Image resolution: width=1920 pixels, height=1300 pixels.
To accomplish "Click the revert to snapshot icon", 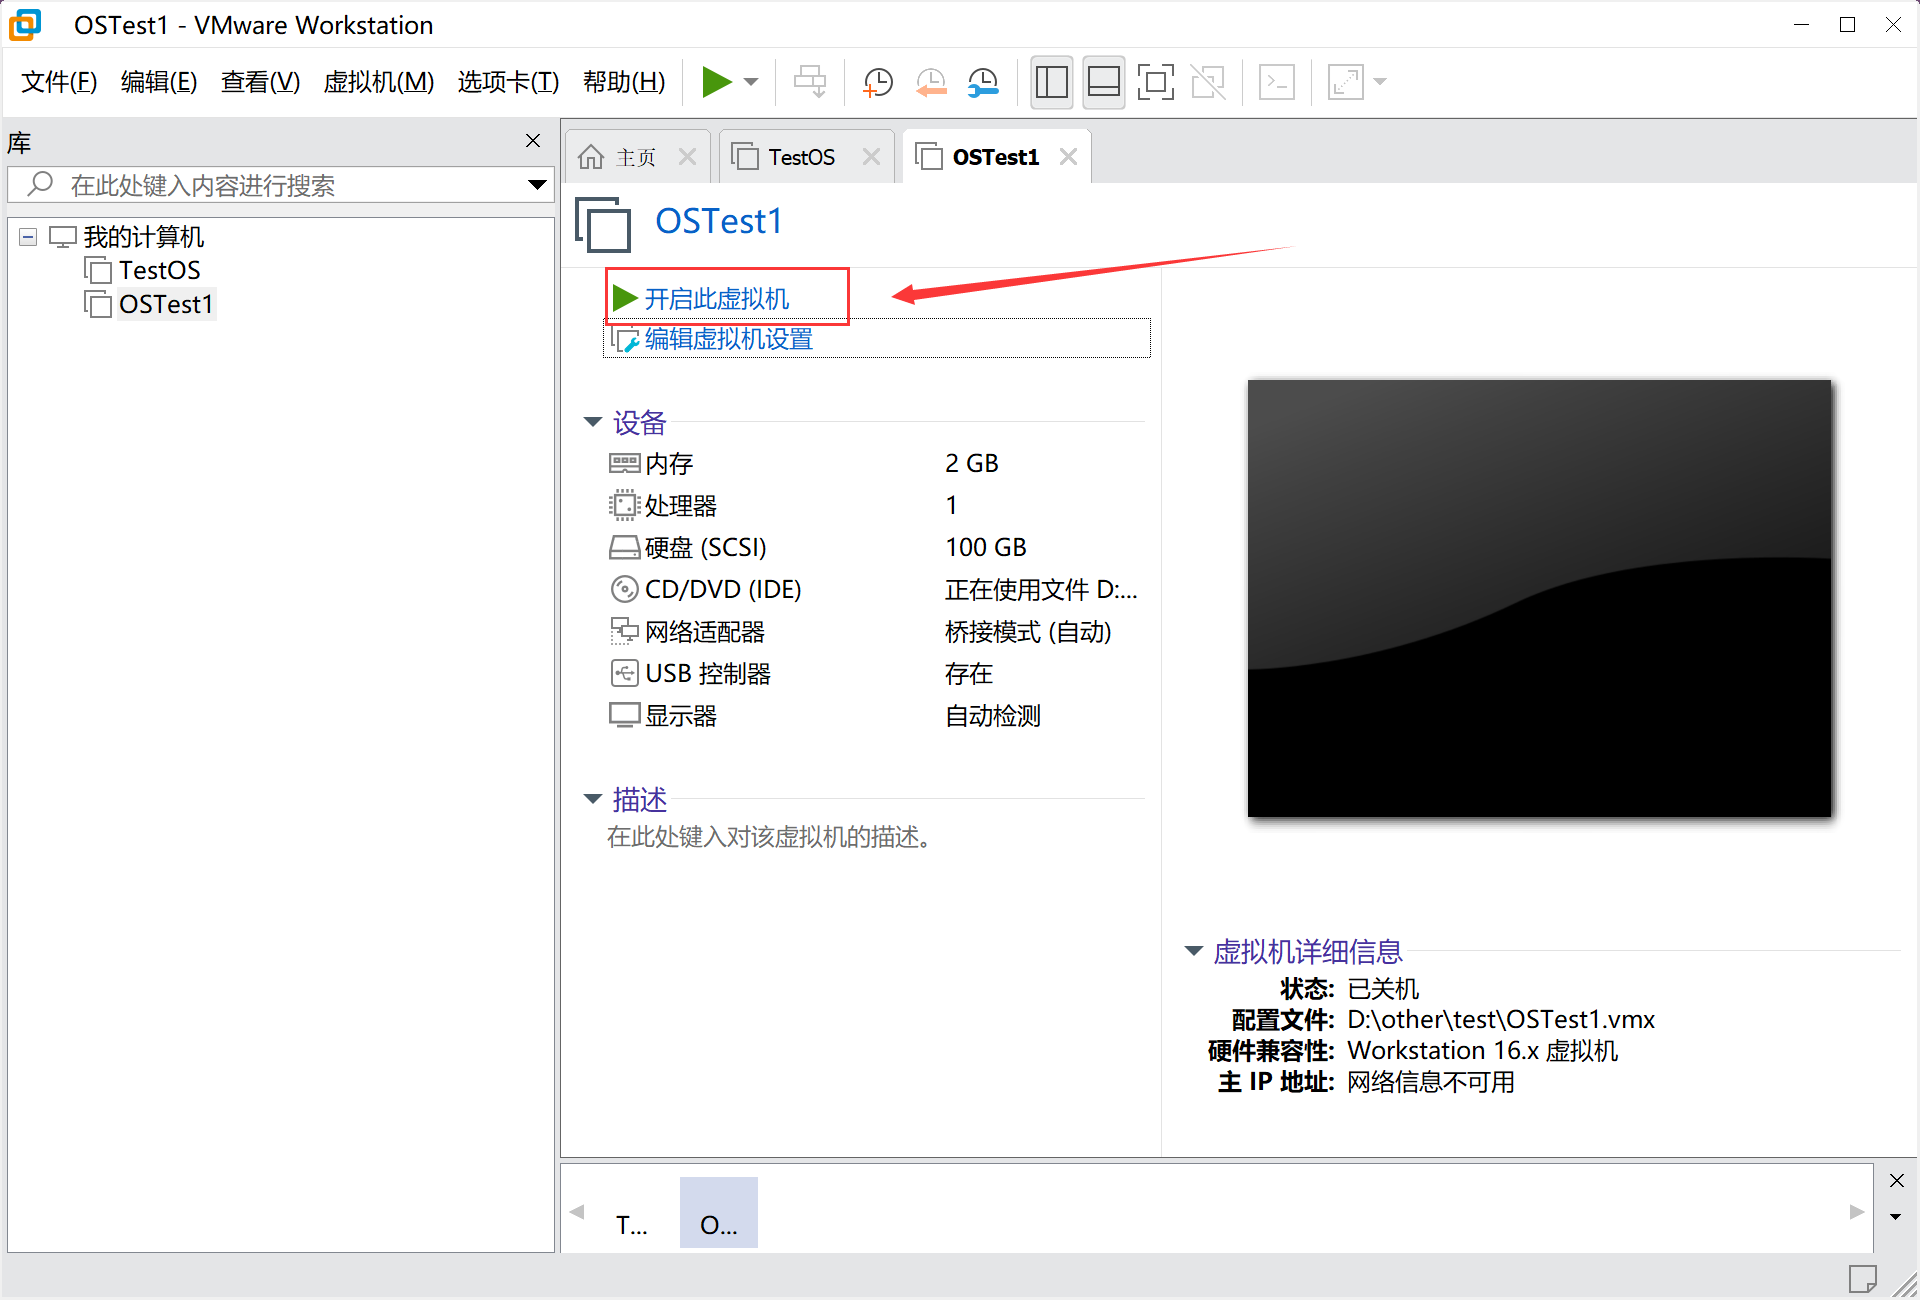I will pos(931,82).
